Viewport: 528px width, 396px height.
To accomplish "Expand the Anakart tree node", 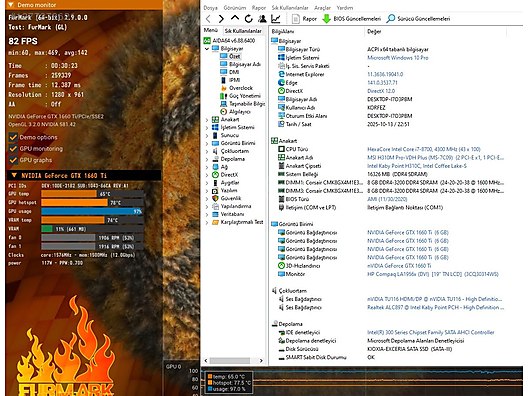I will (207, 120).
